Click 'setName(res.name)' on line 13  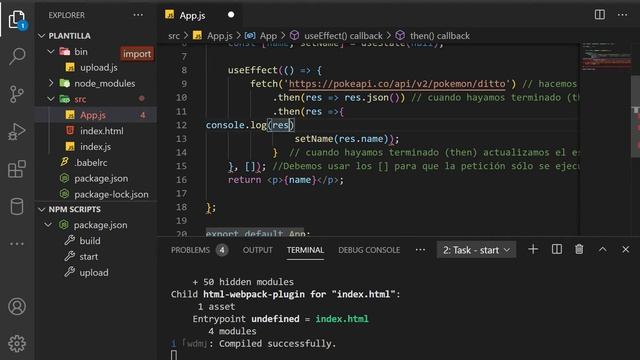click(x=341, y=139)
